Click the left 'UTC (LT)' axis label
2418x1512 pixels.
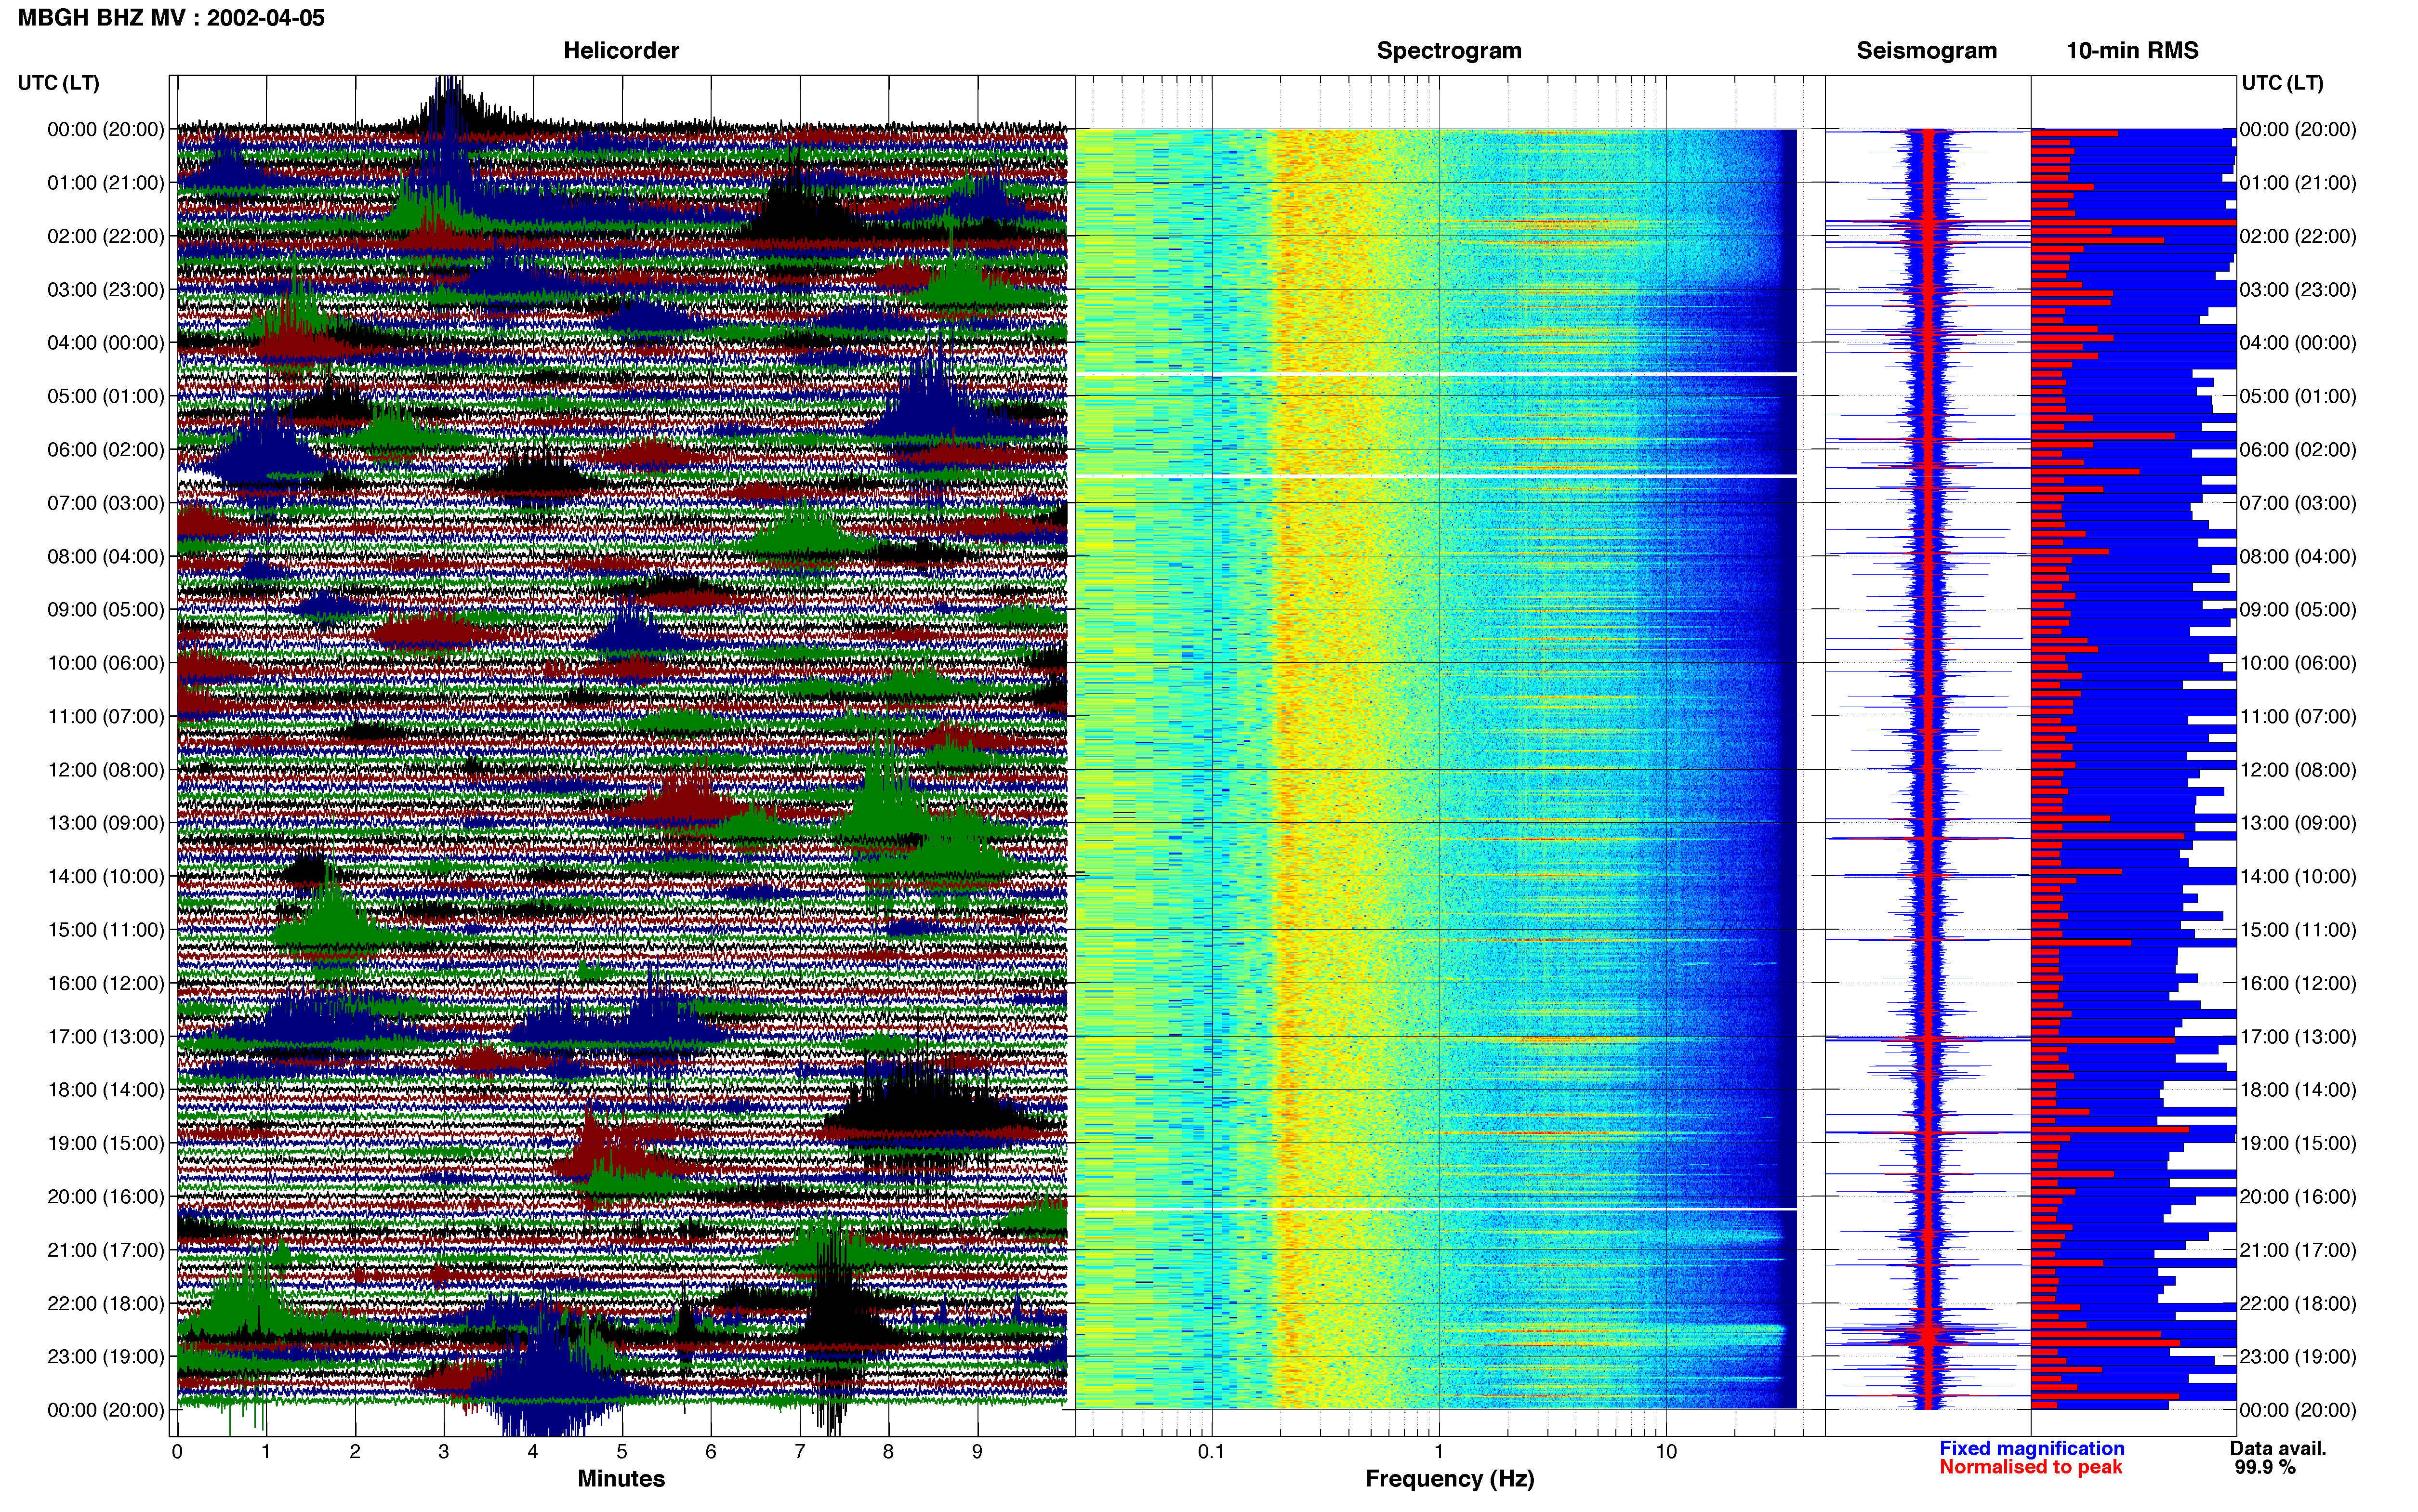pyautogui.click(x=58, y=83)
